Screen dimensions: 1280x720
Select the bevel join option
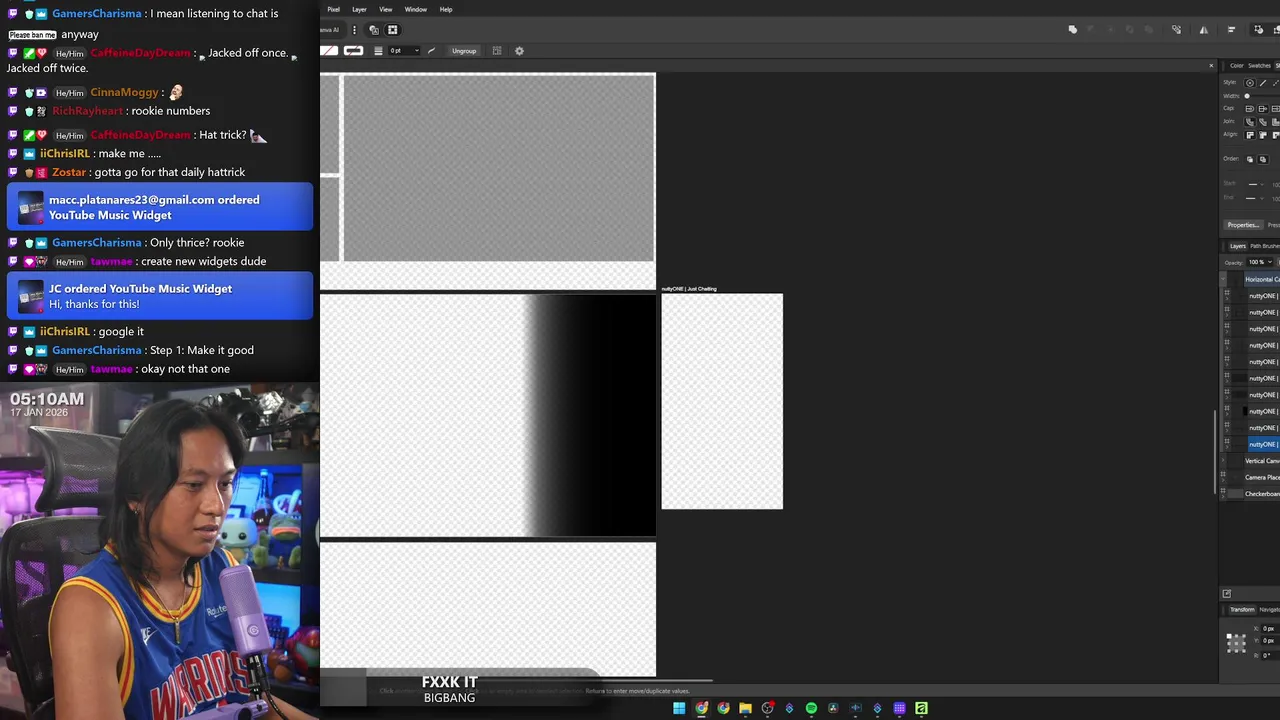[x=1262, y=122]
